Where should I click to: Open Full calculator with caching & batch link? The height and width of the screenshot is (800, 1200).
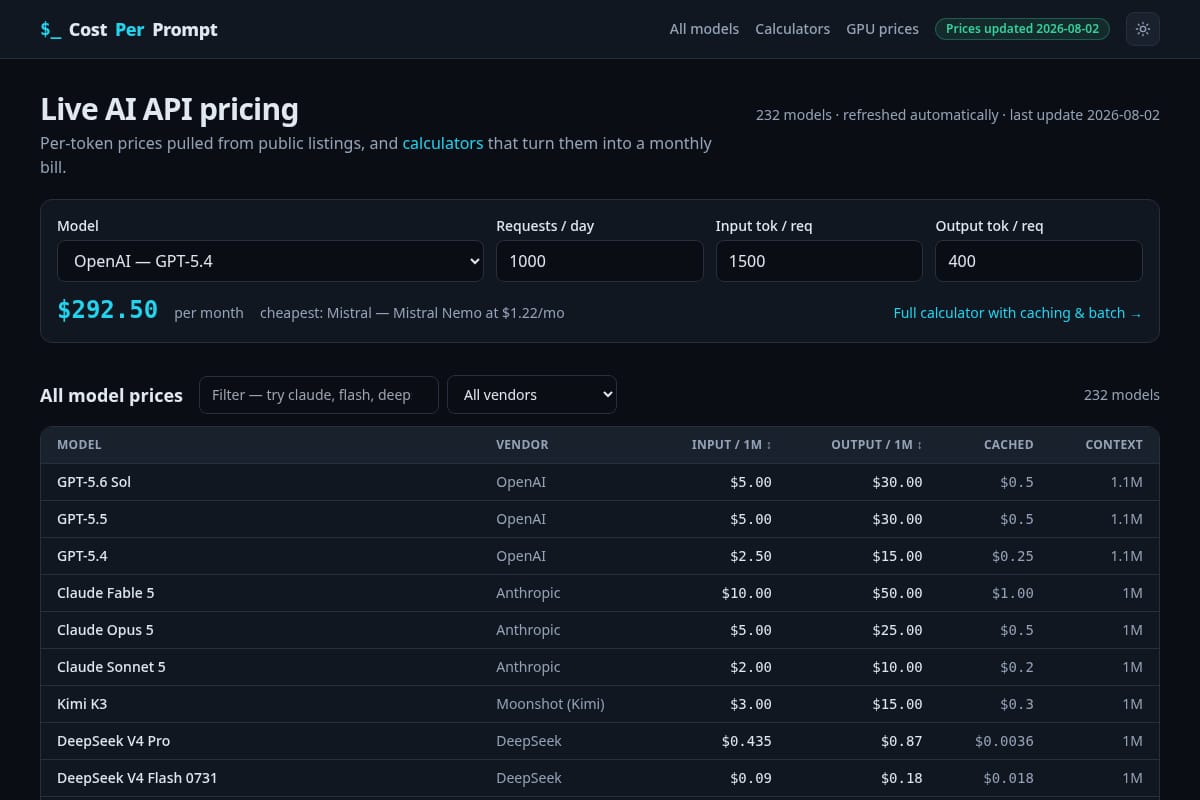pos(1017,313)
